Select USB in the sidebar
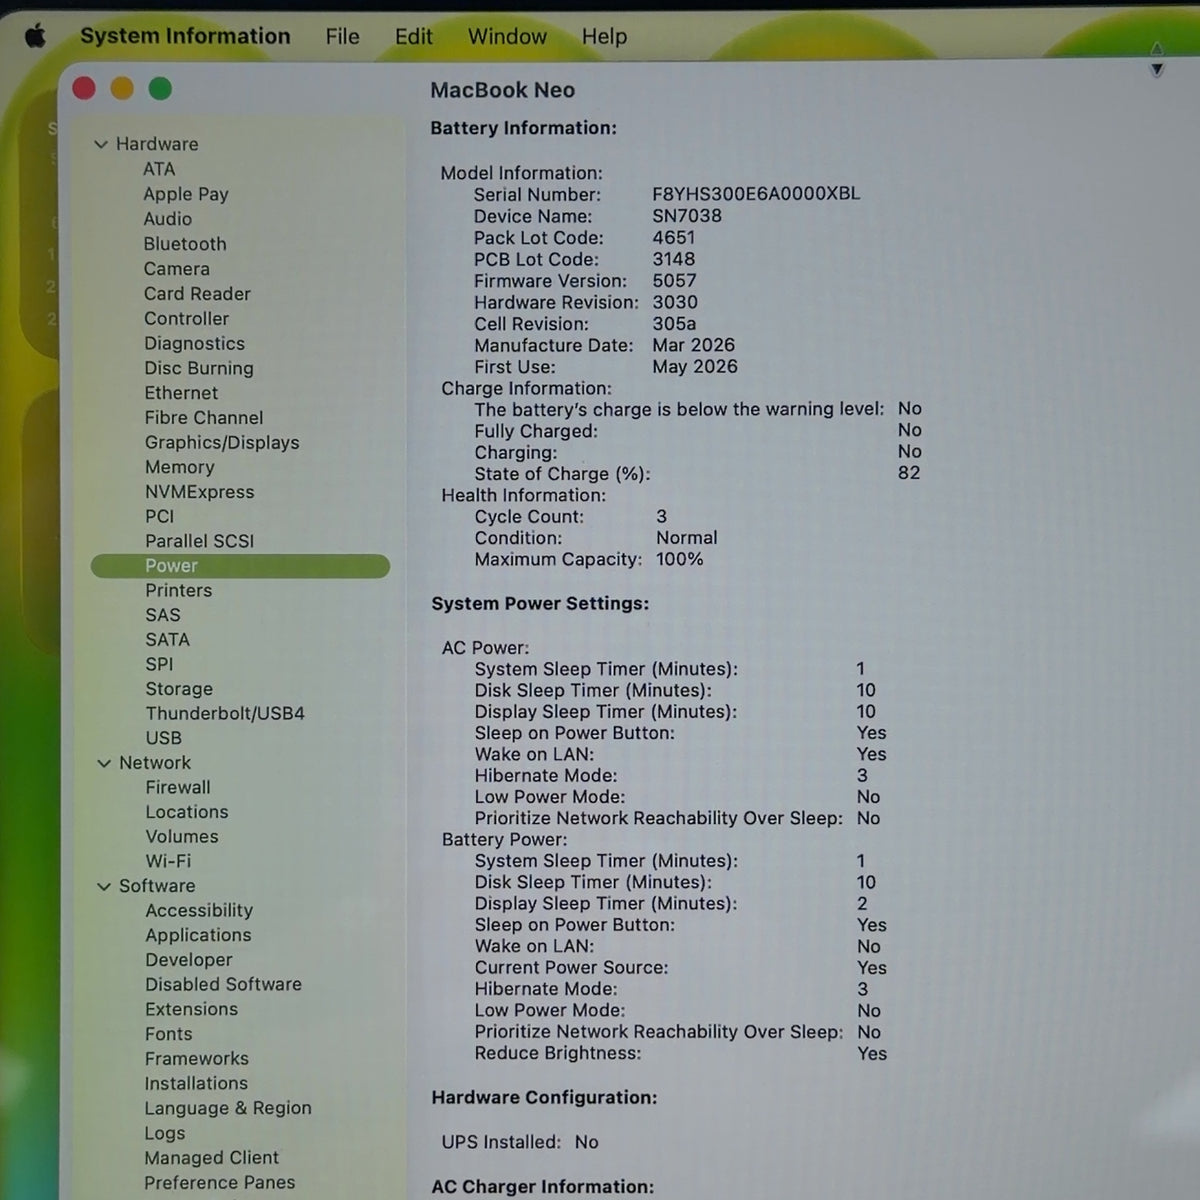This screenshot has width=1200, height=1200. pos(164,738)
